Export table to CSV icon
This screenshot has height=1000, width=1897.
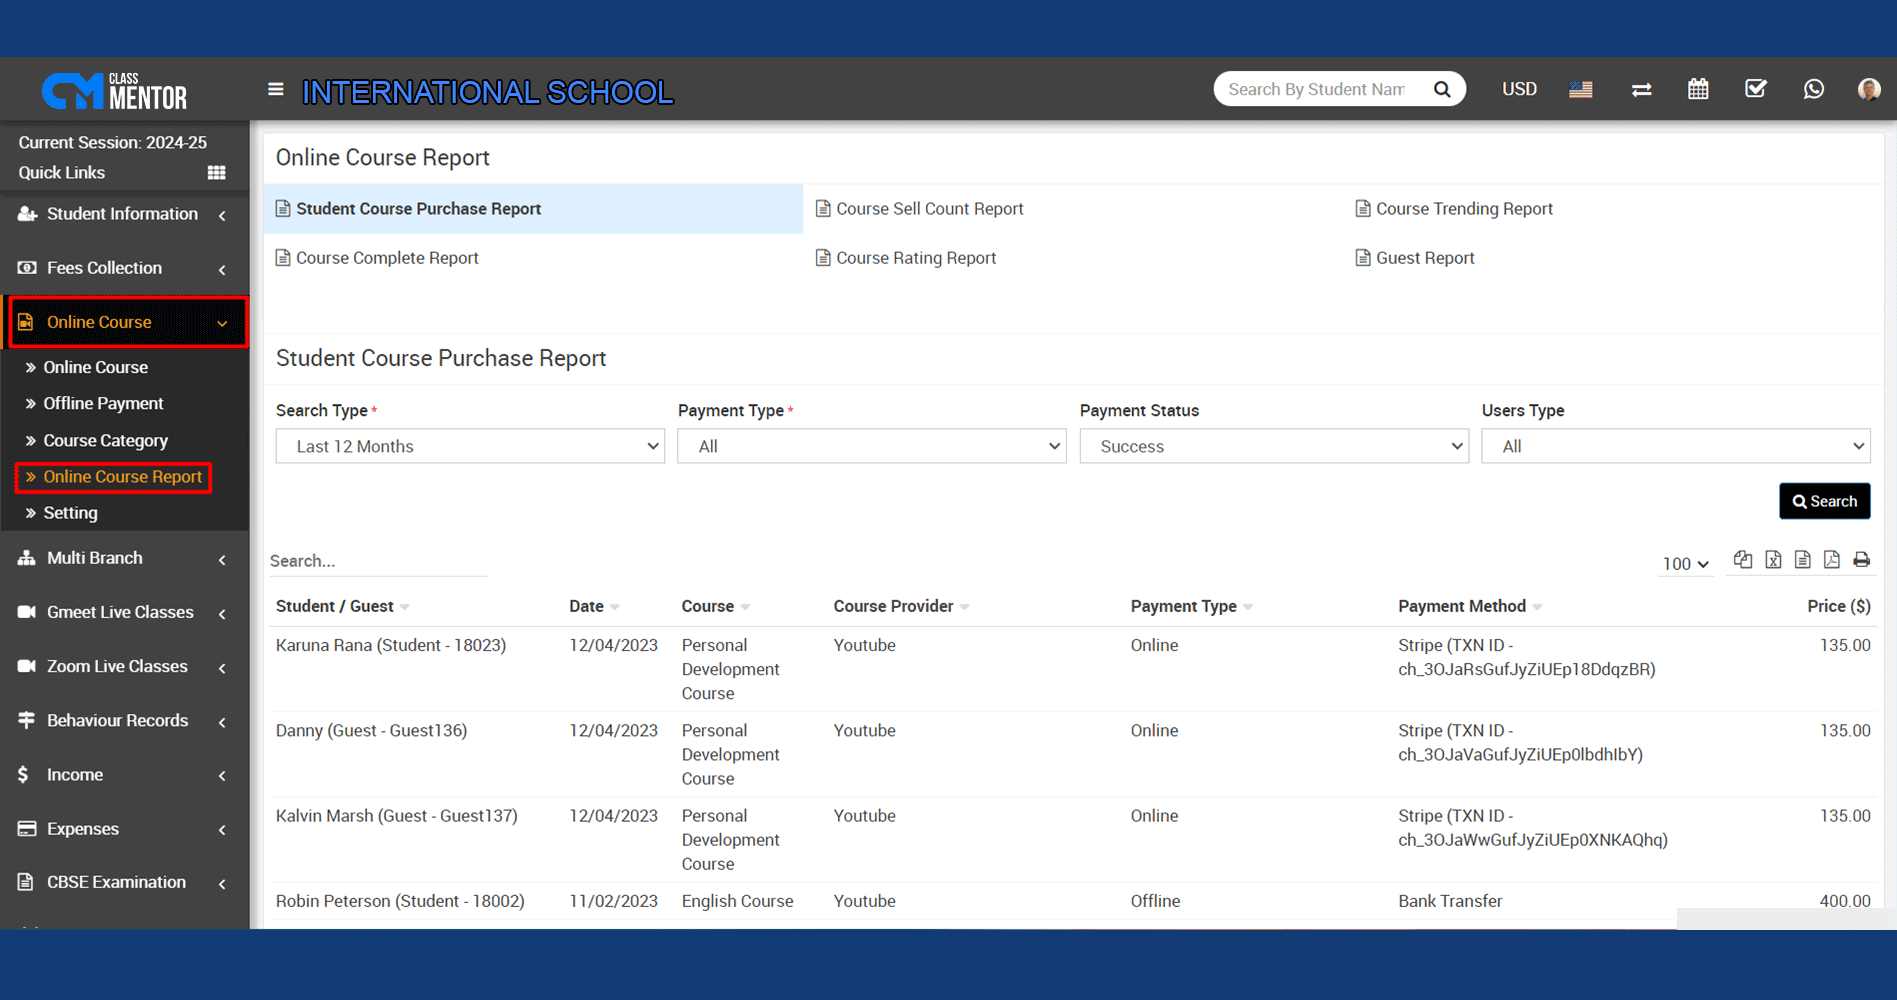1802,560
